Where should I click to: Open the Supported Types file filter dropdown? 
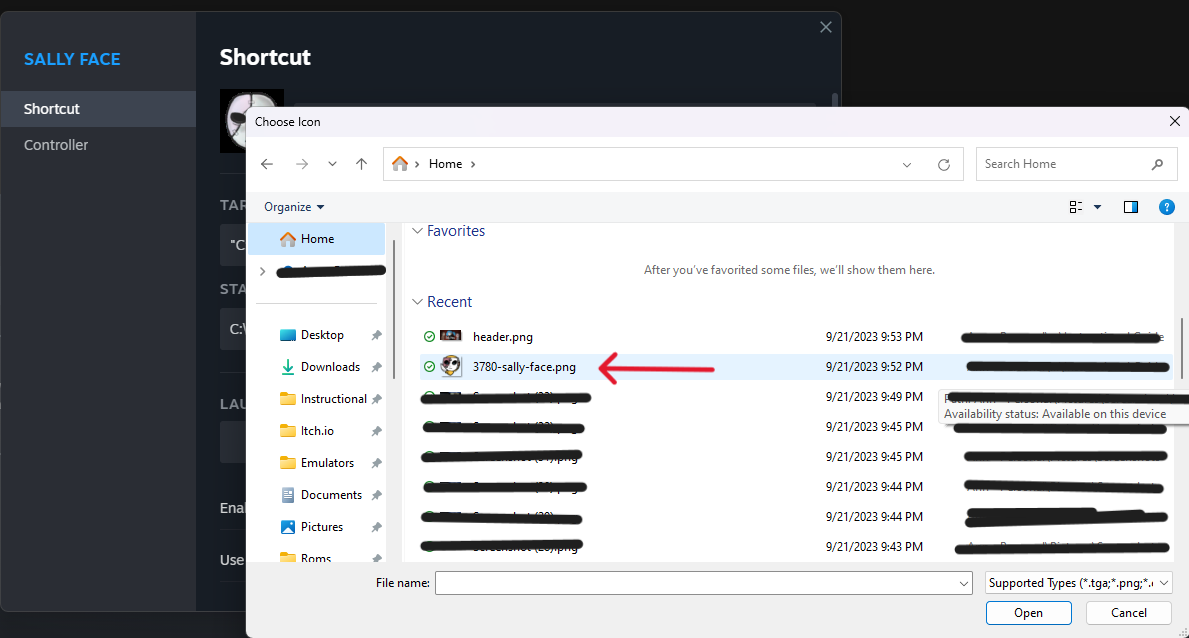point(1078,583)
